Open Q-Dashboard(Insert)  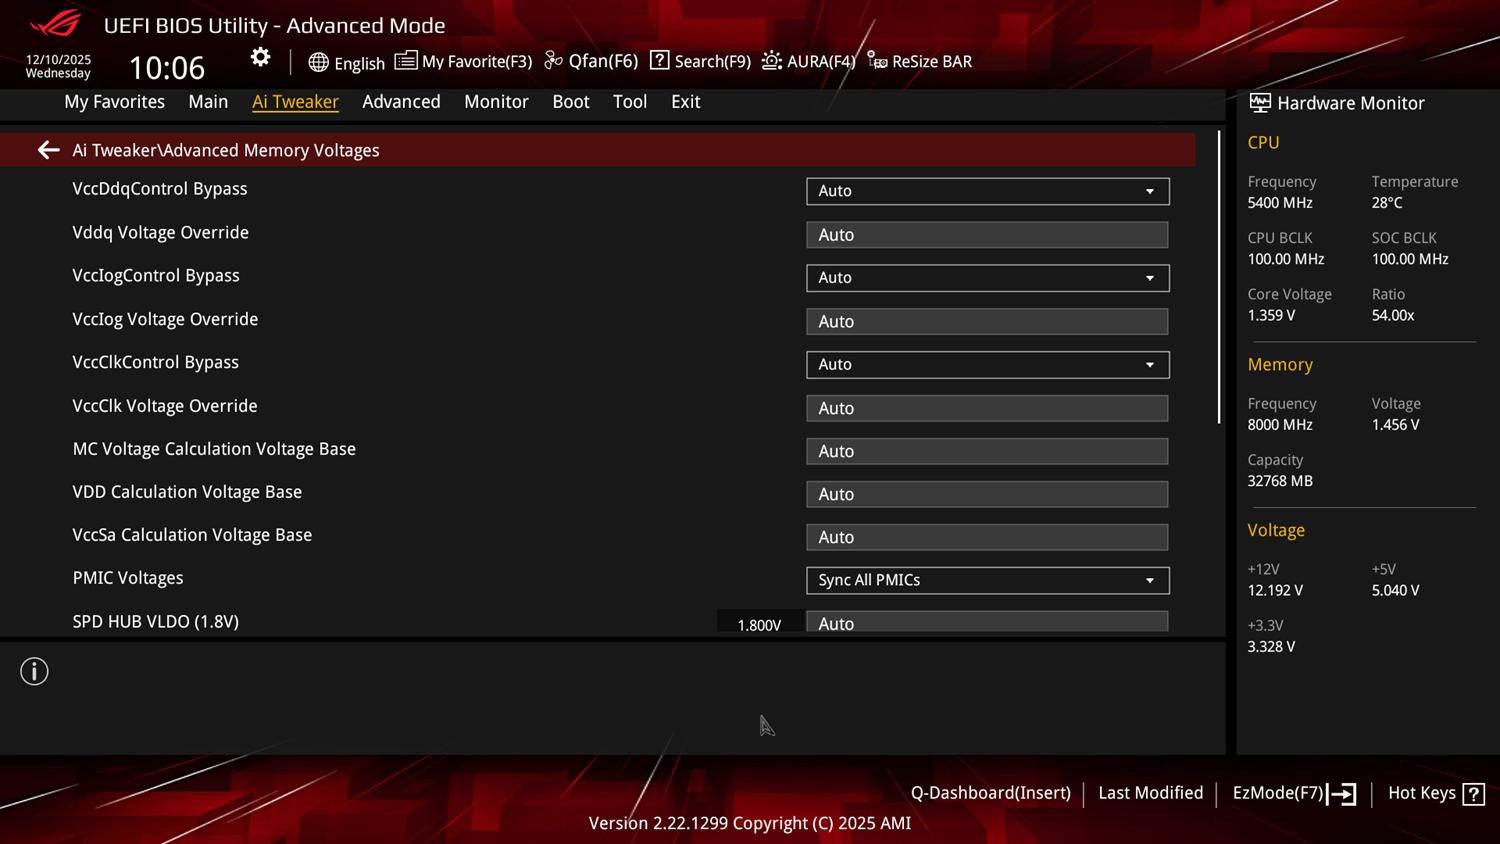[x=990, y=793]
